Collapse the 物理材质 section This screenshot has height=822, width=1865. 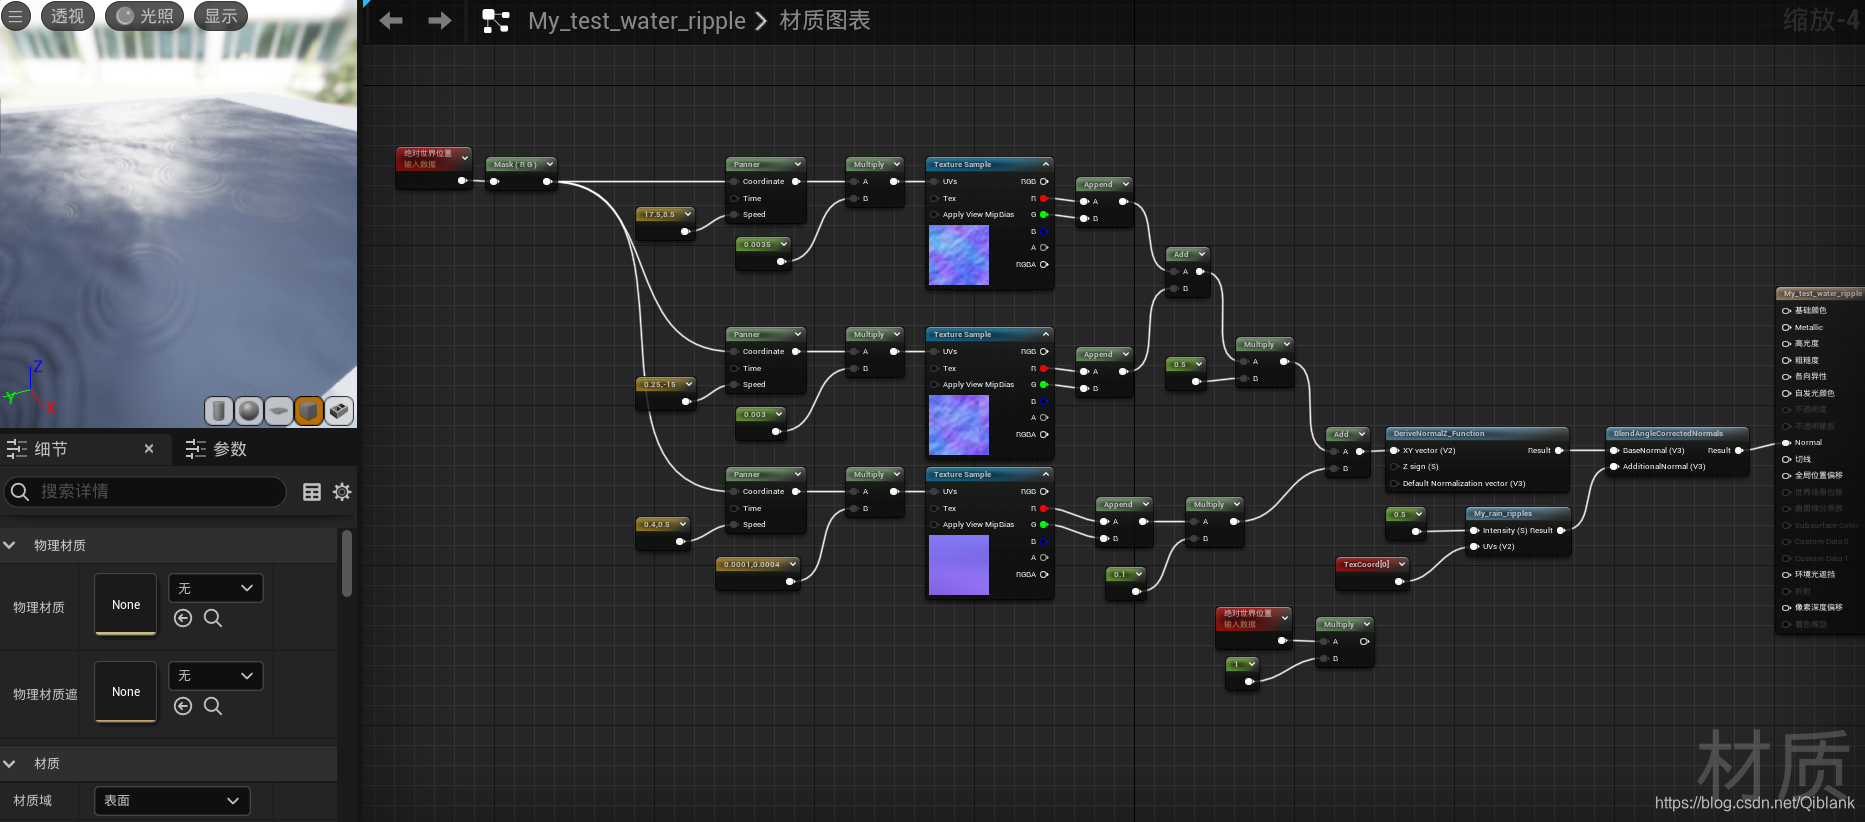point(10,545)
